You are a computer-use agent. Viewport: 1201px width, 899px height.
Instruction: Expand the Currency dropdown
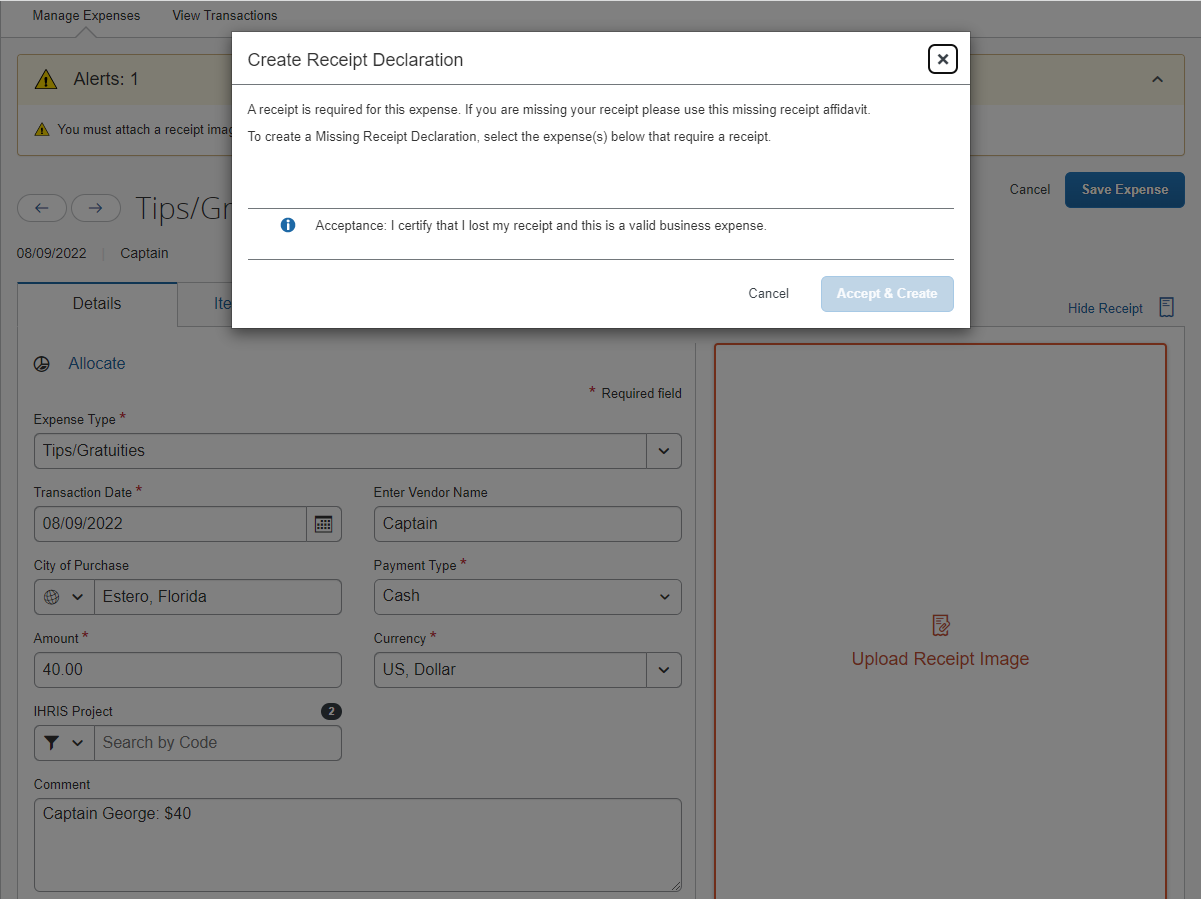tap(663, 670)
